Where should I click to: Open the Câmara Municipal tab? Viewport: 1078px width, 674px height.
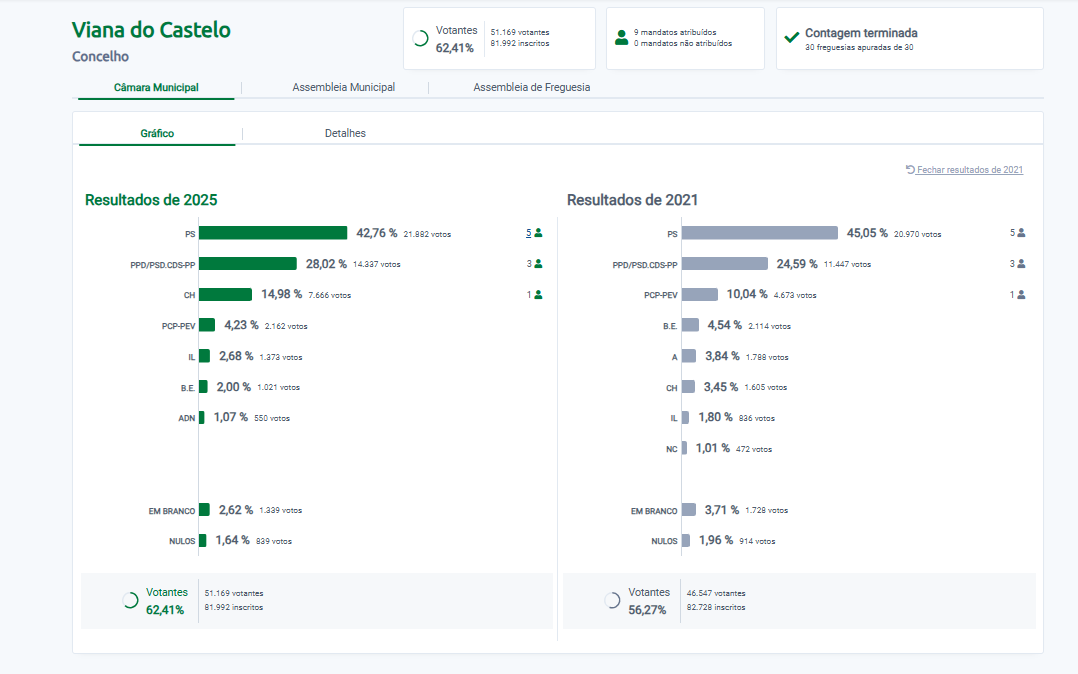(x=156, y=87)
